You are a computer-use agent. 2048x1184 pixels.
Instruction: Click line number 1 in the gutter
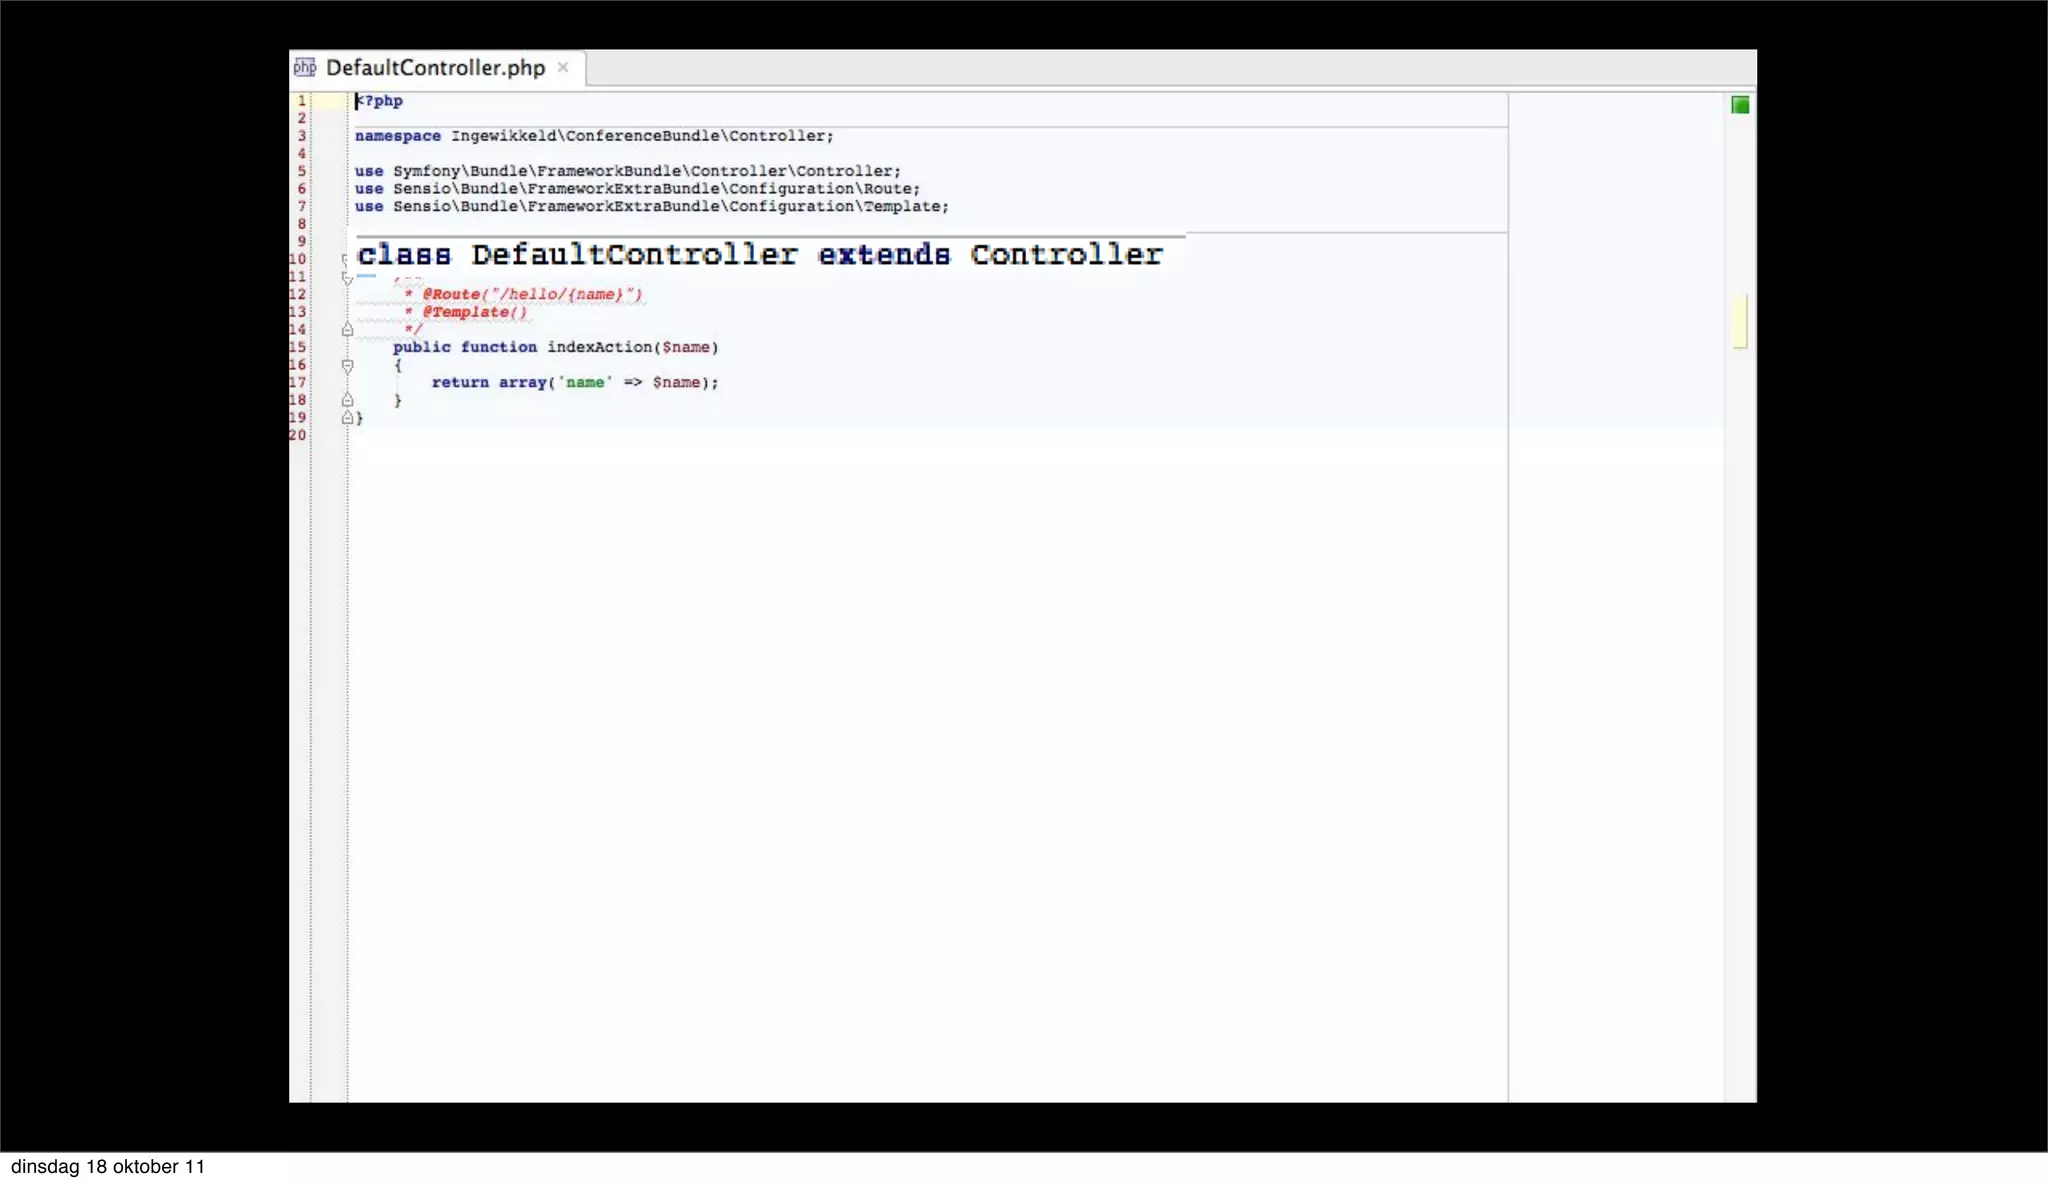point(301,101)
